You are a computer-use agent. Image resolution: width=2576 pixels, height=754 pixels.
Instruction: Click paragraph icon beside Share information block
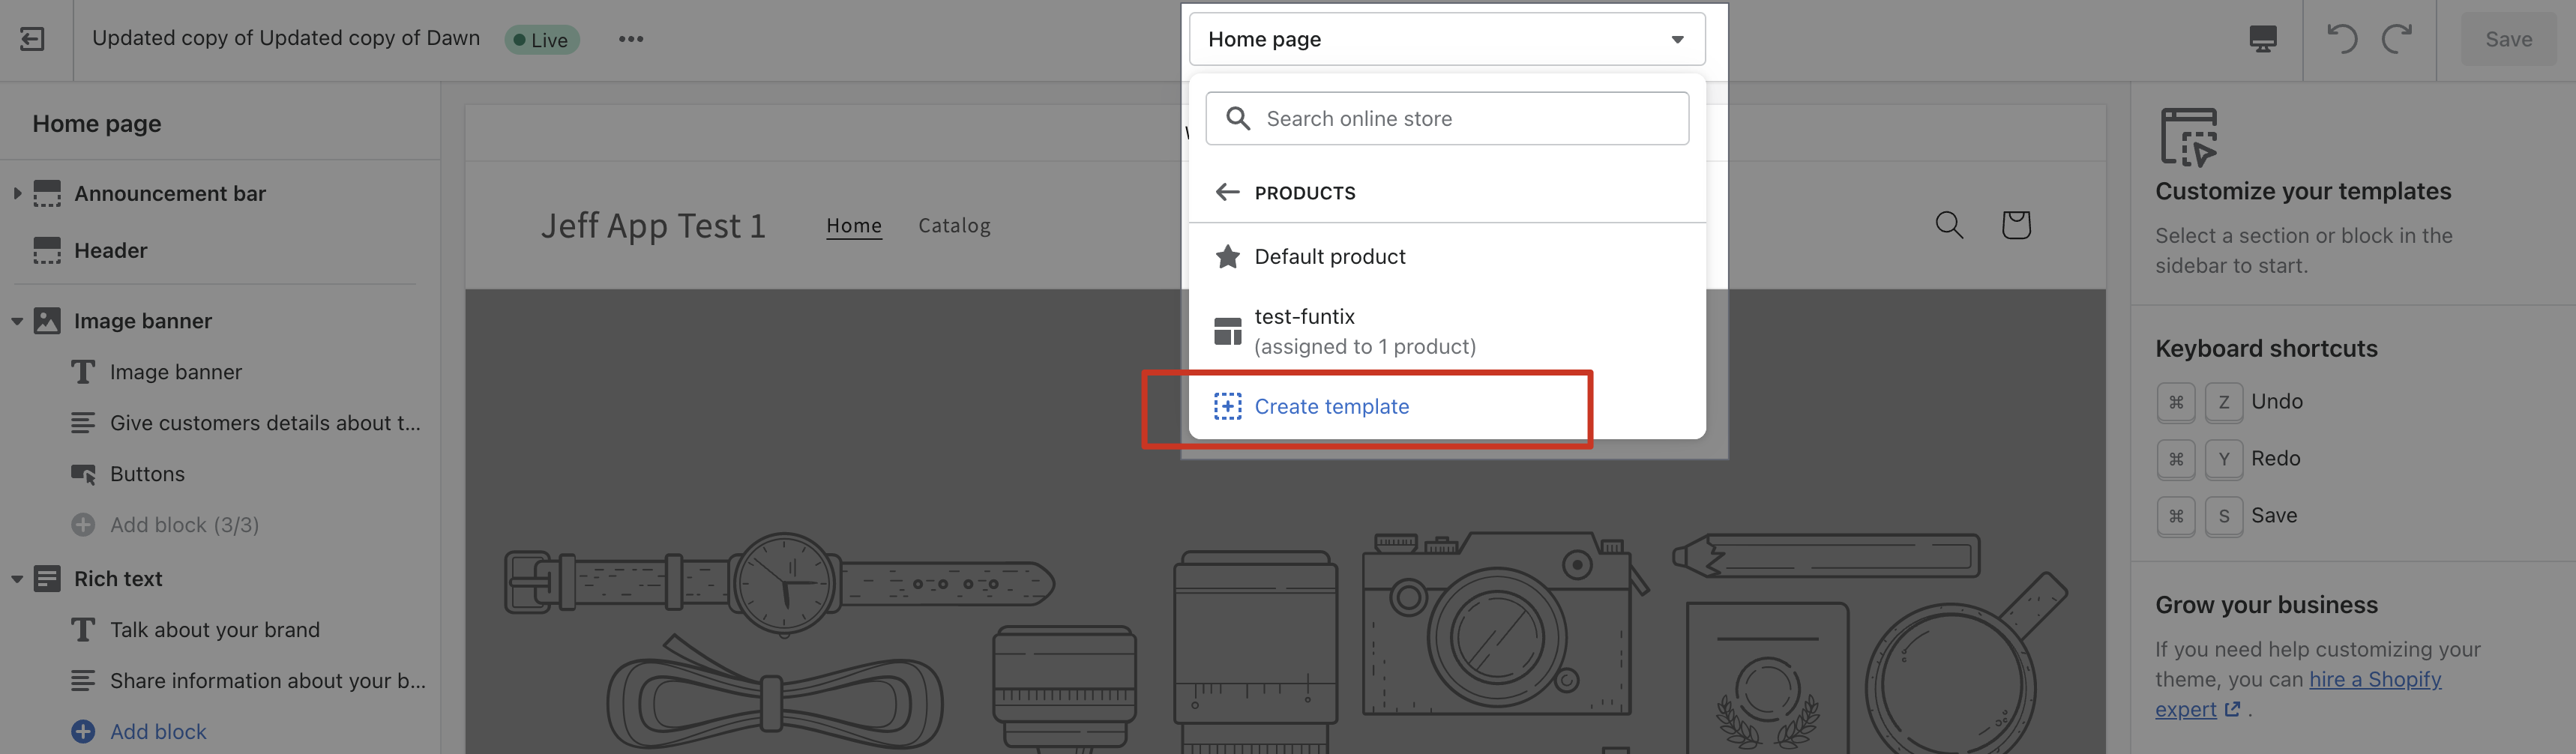[x=83, y=681]
